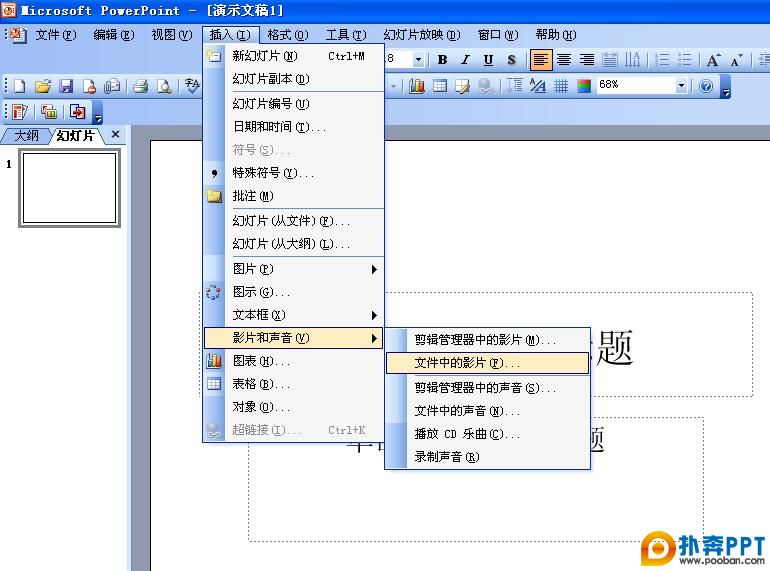
Task: Choose 新幻灯片(N) from Insert menu
Action: coord(293,56)
